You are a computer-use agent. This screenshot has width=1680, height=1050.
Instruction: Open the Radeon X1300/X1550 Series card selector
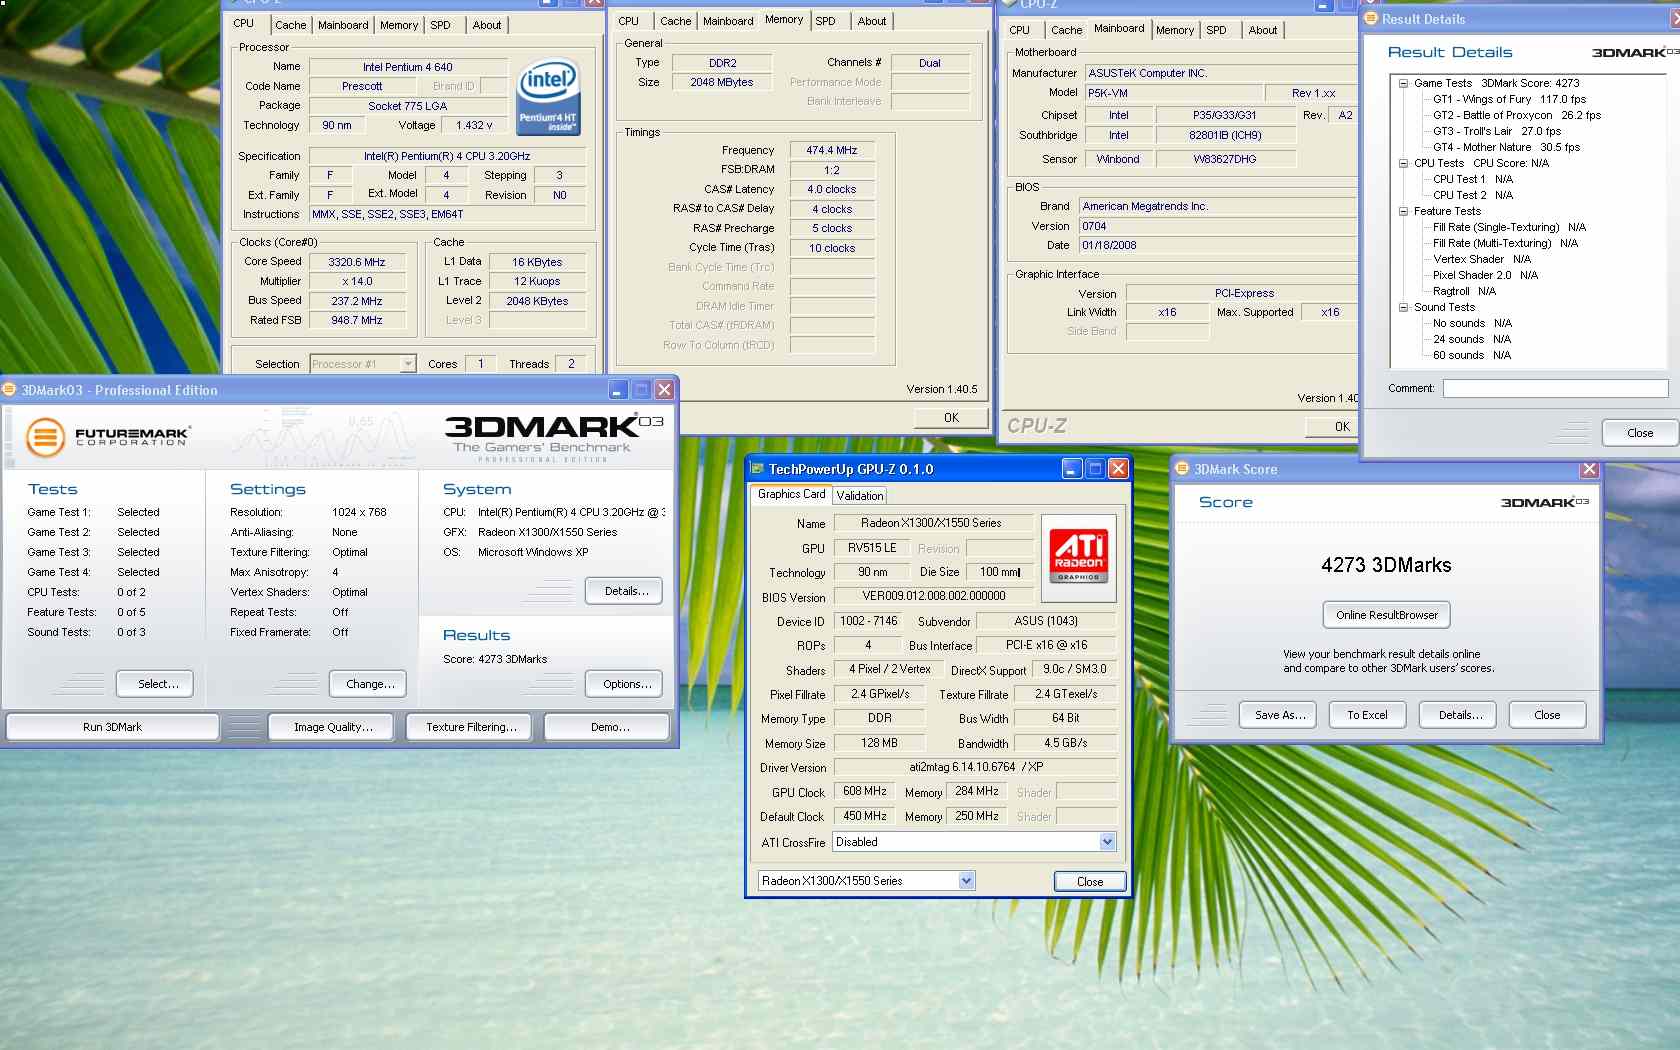(x=966, y=881)
